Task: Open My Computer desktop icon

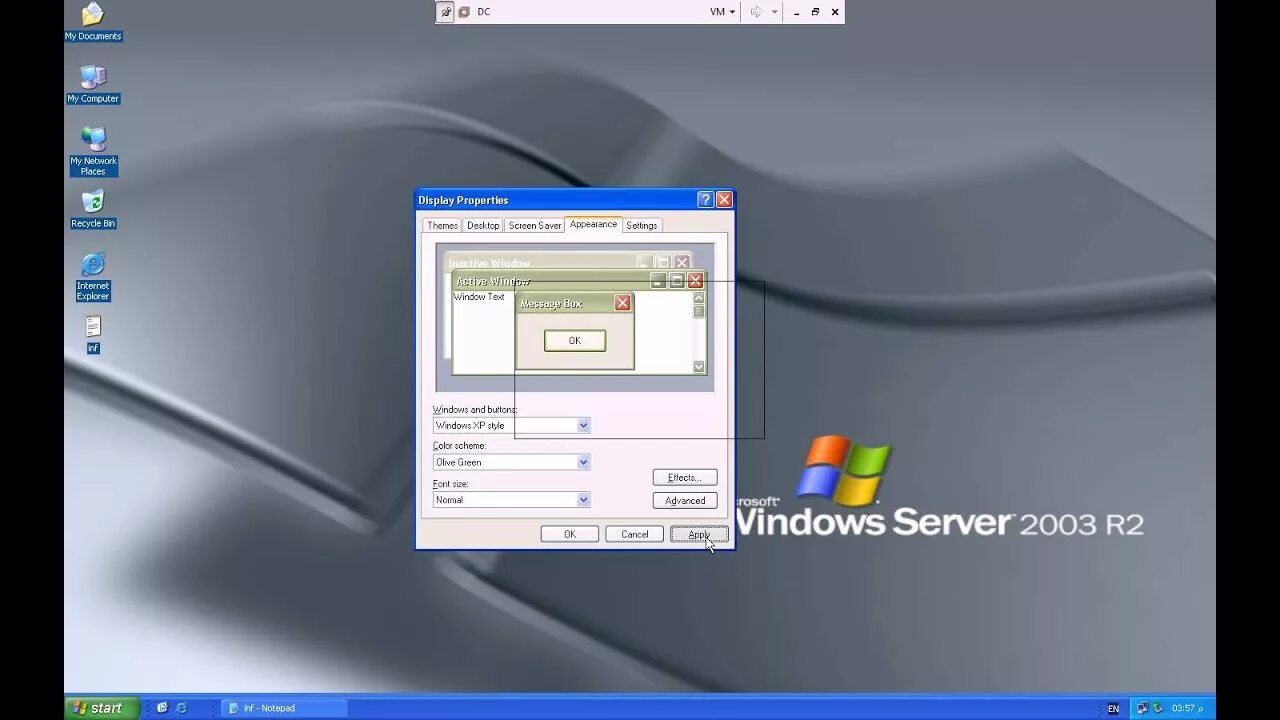Action: tap(93, 84)
